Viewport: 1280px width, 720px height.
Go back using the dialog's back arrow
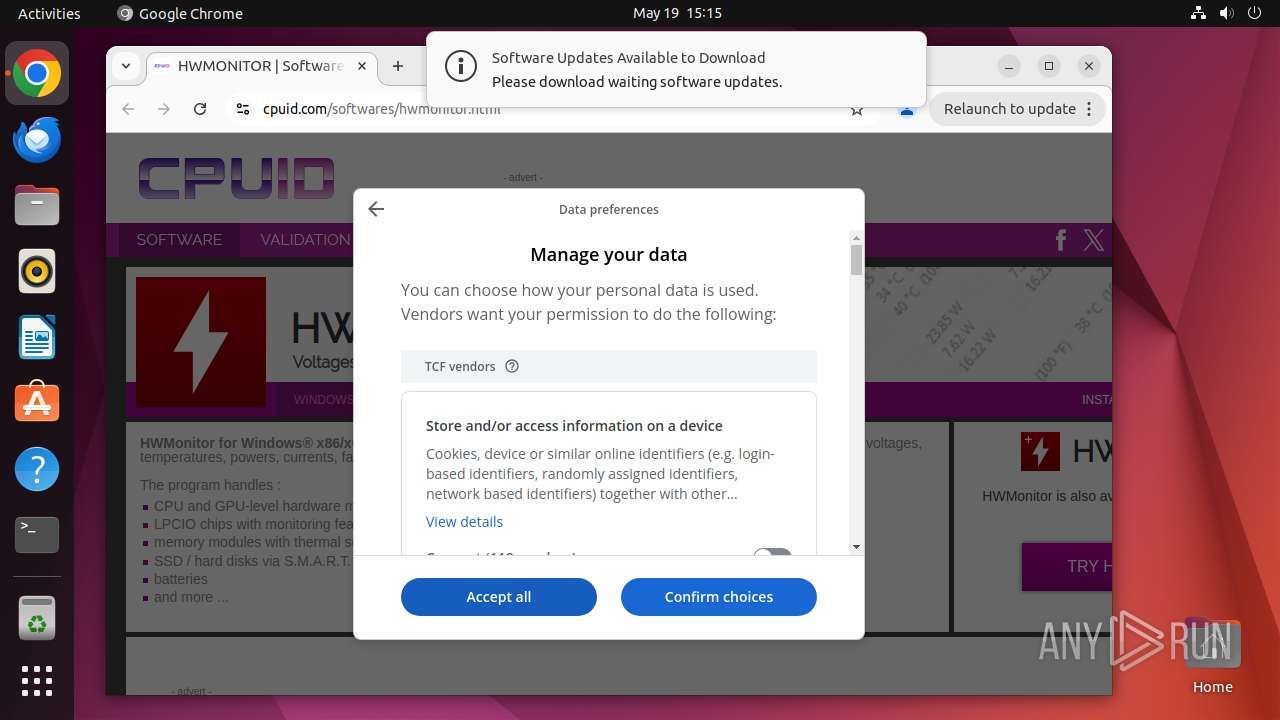[376, 209]
